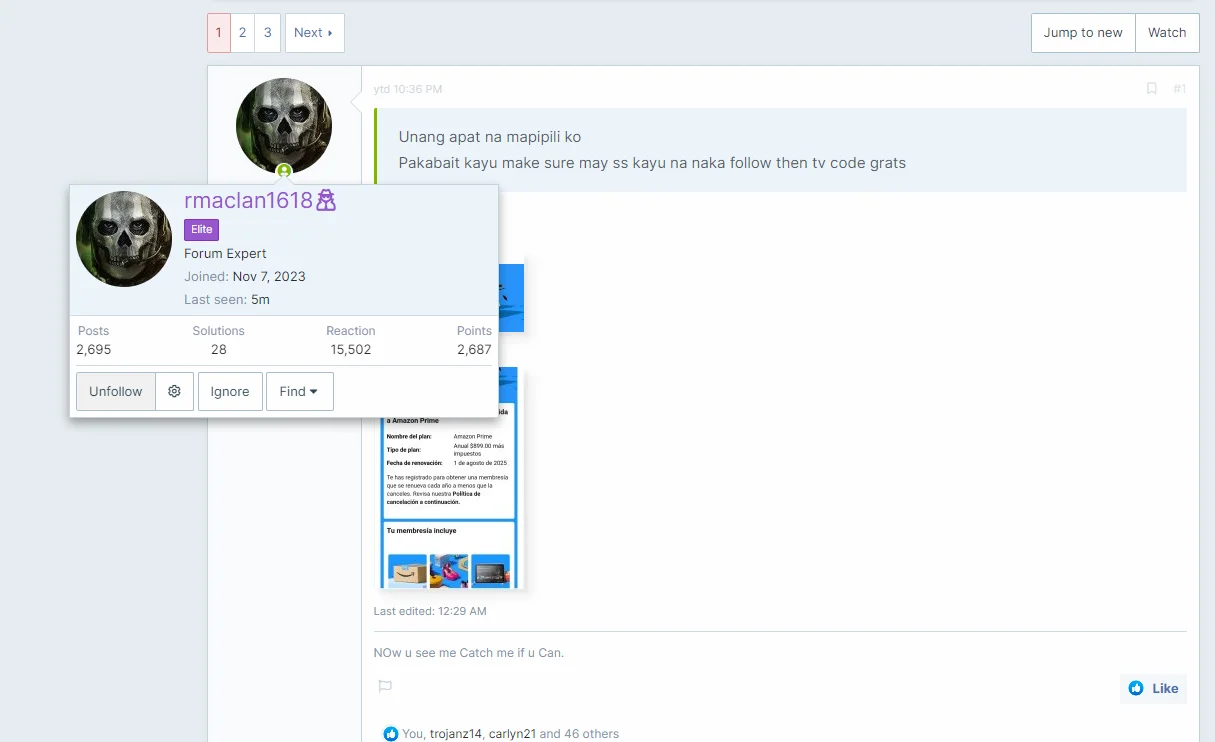Click the green online status indicator on avatar

click(x=284, y=171)
